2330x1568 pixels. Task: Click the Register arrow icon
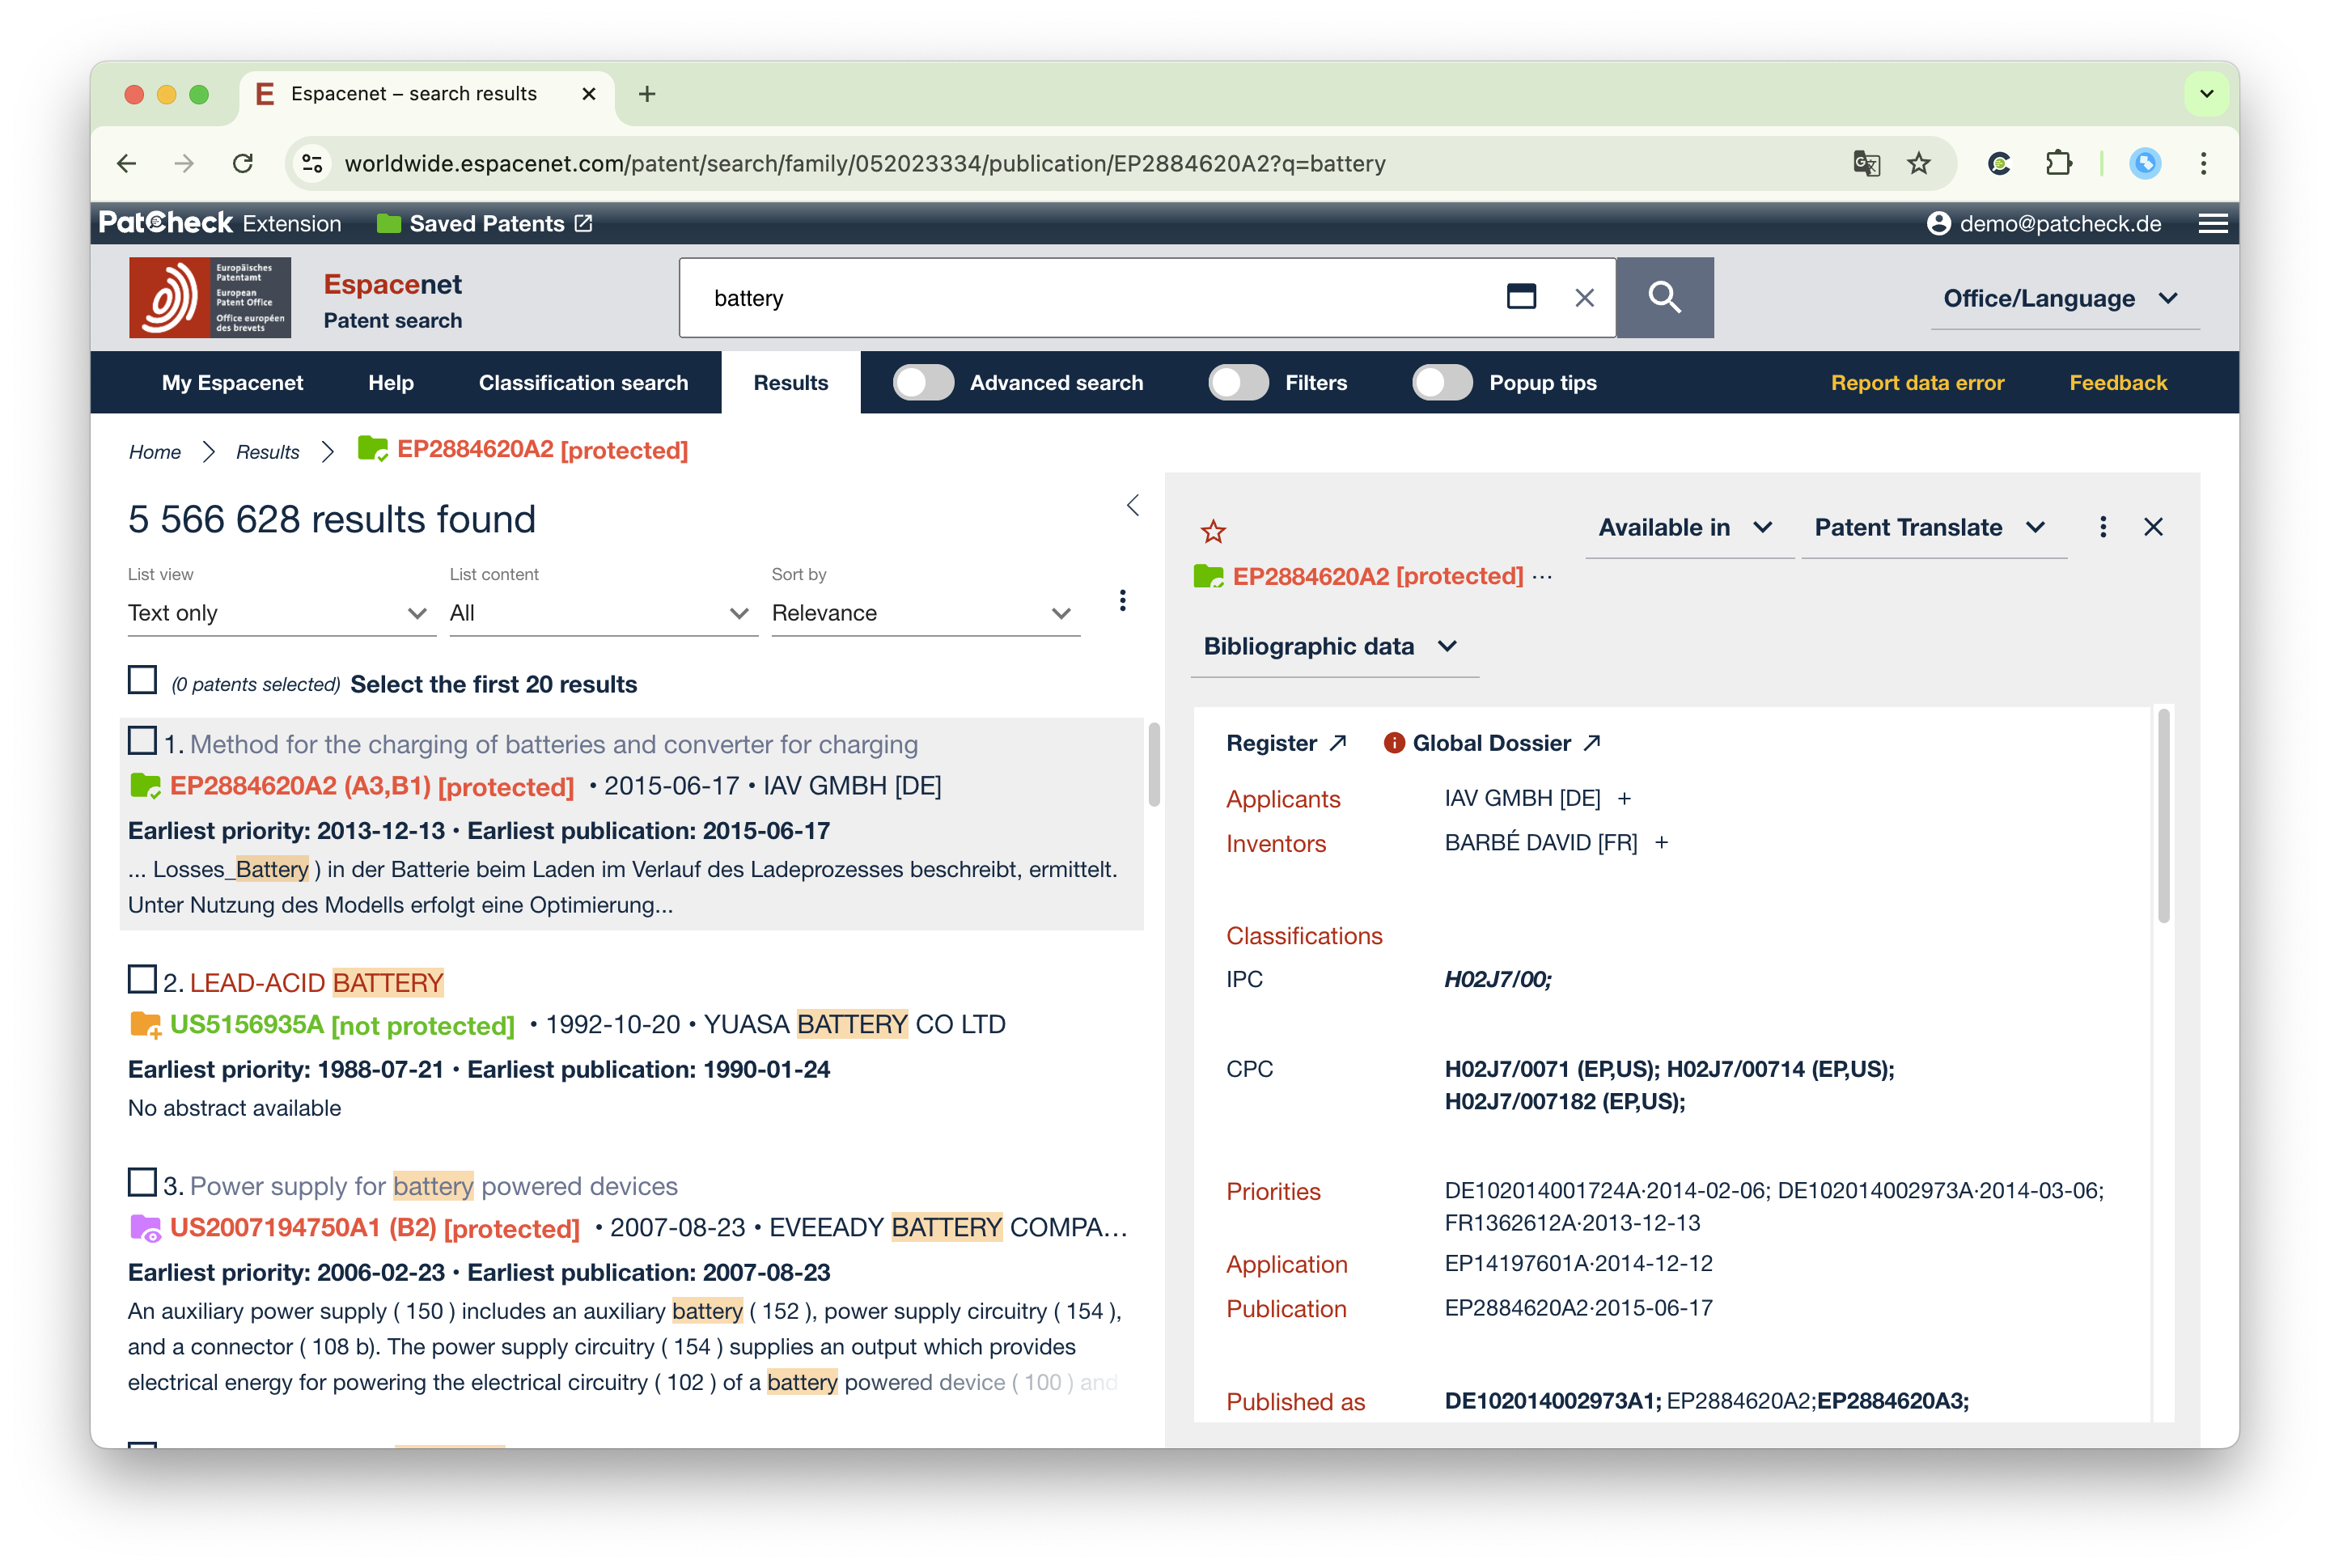pyautogui.click(x=1340, y=742)
